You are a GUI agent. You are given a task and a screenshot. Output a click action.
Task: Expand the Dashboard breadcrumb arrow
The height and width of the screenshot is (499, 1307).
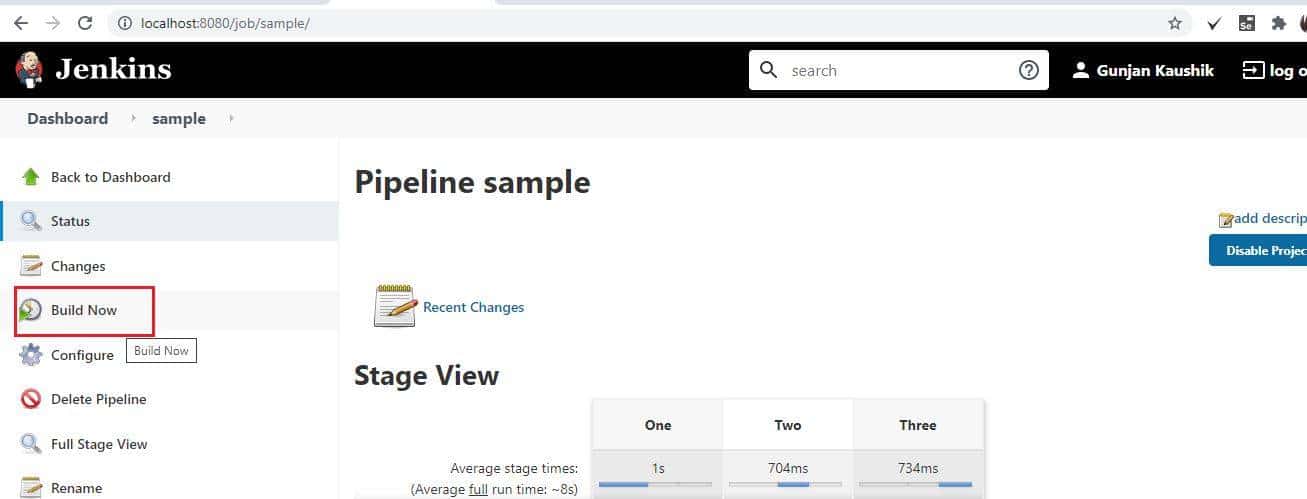click(x=131, y=118)
